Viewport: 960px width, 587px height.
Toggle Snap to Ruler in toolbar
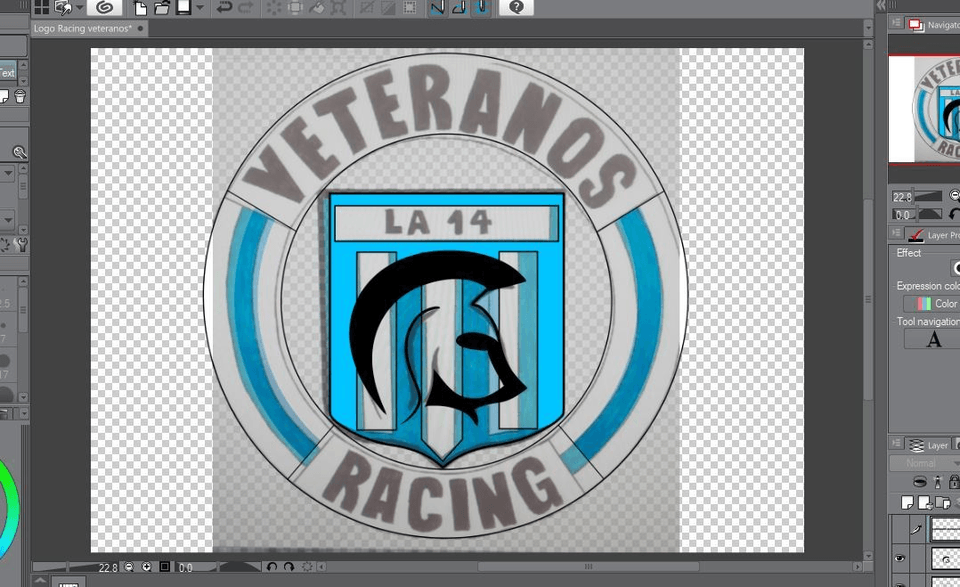point(437,7)
